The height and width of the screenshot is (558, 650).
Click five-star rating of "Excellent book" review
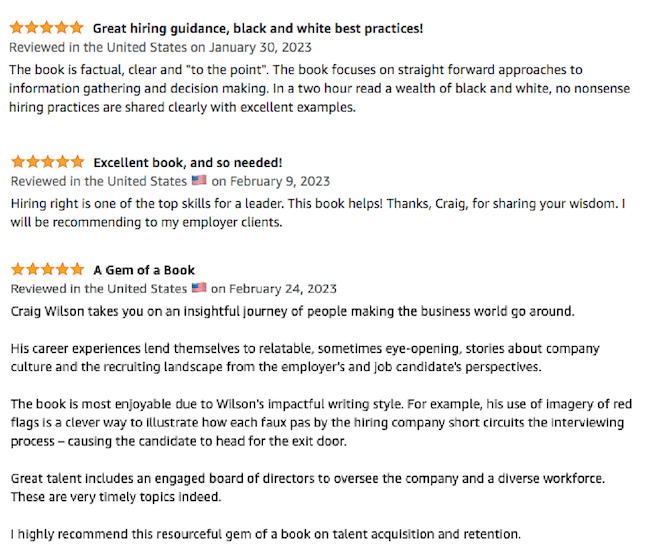pos(46,162)
